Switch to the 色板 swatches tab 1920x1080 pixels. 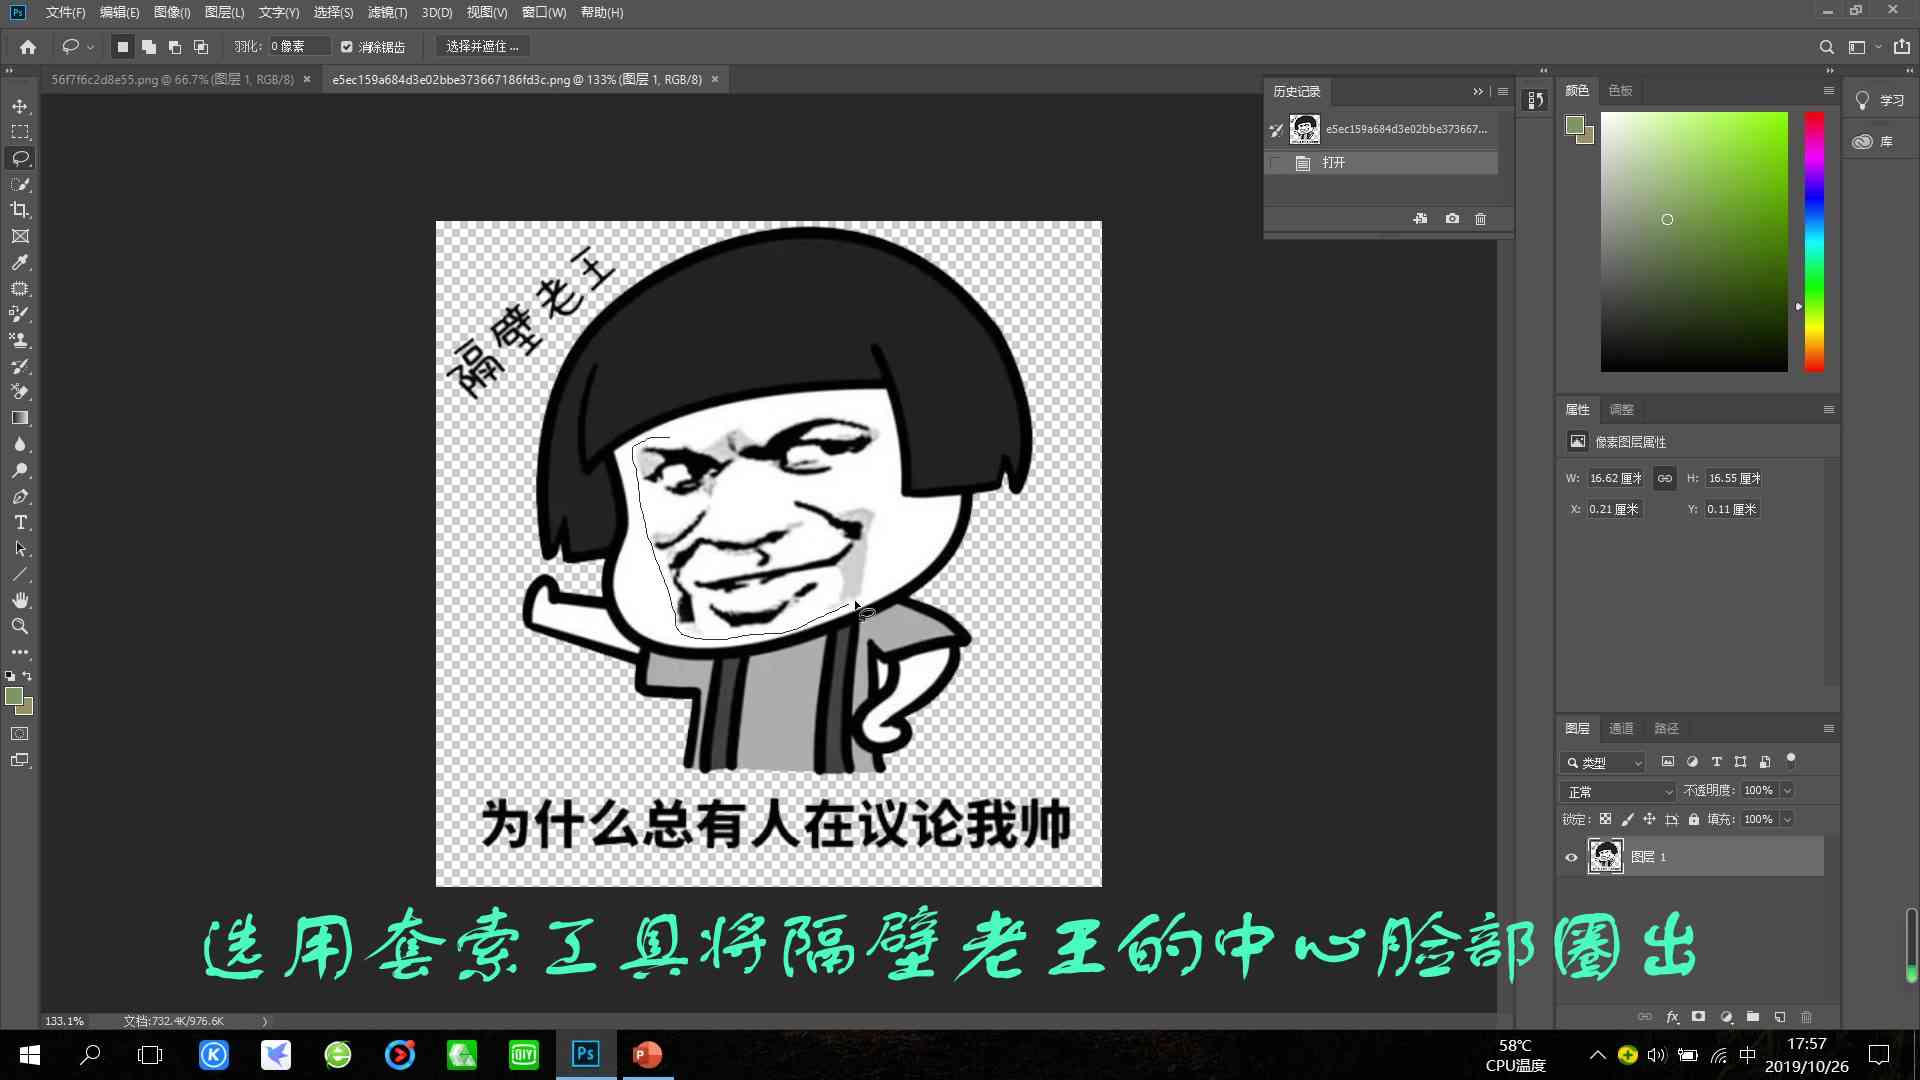[x=1620, y=90]
